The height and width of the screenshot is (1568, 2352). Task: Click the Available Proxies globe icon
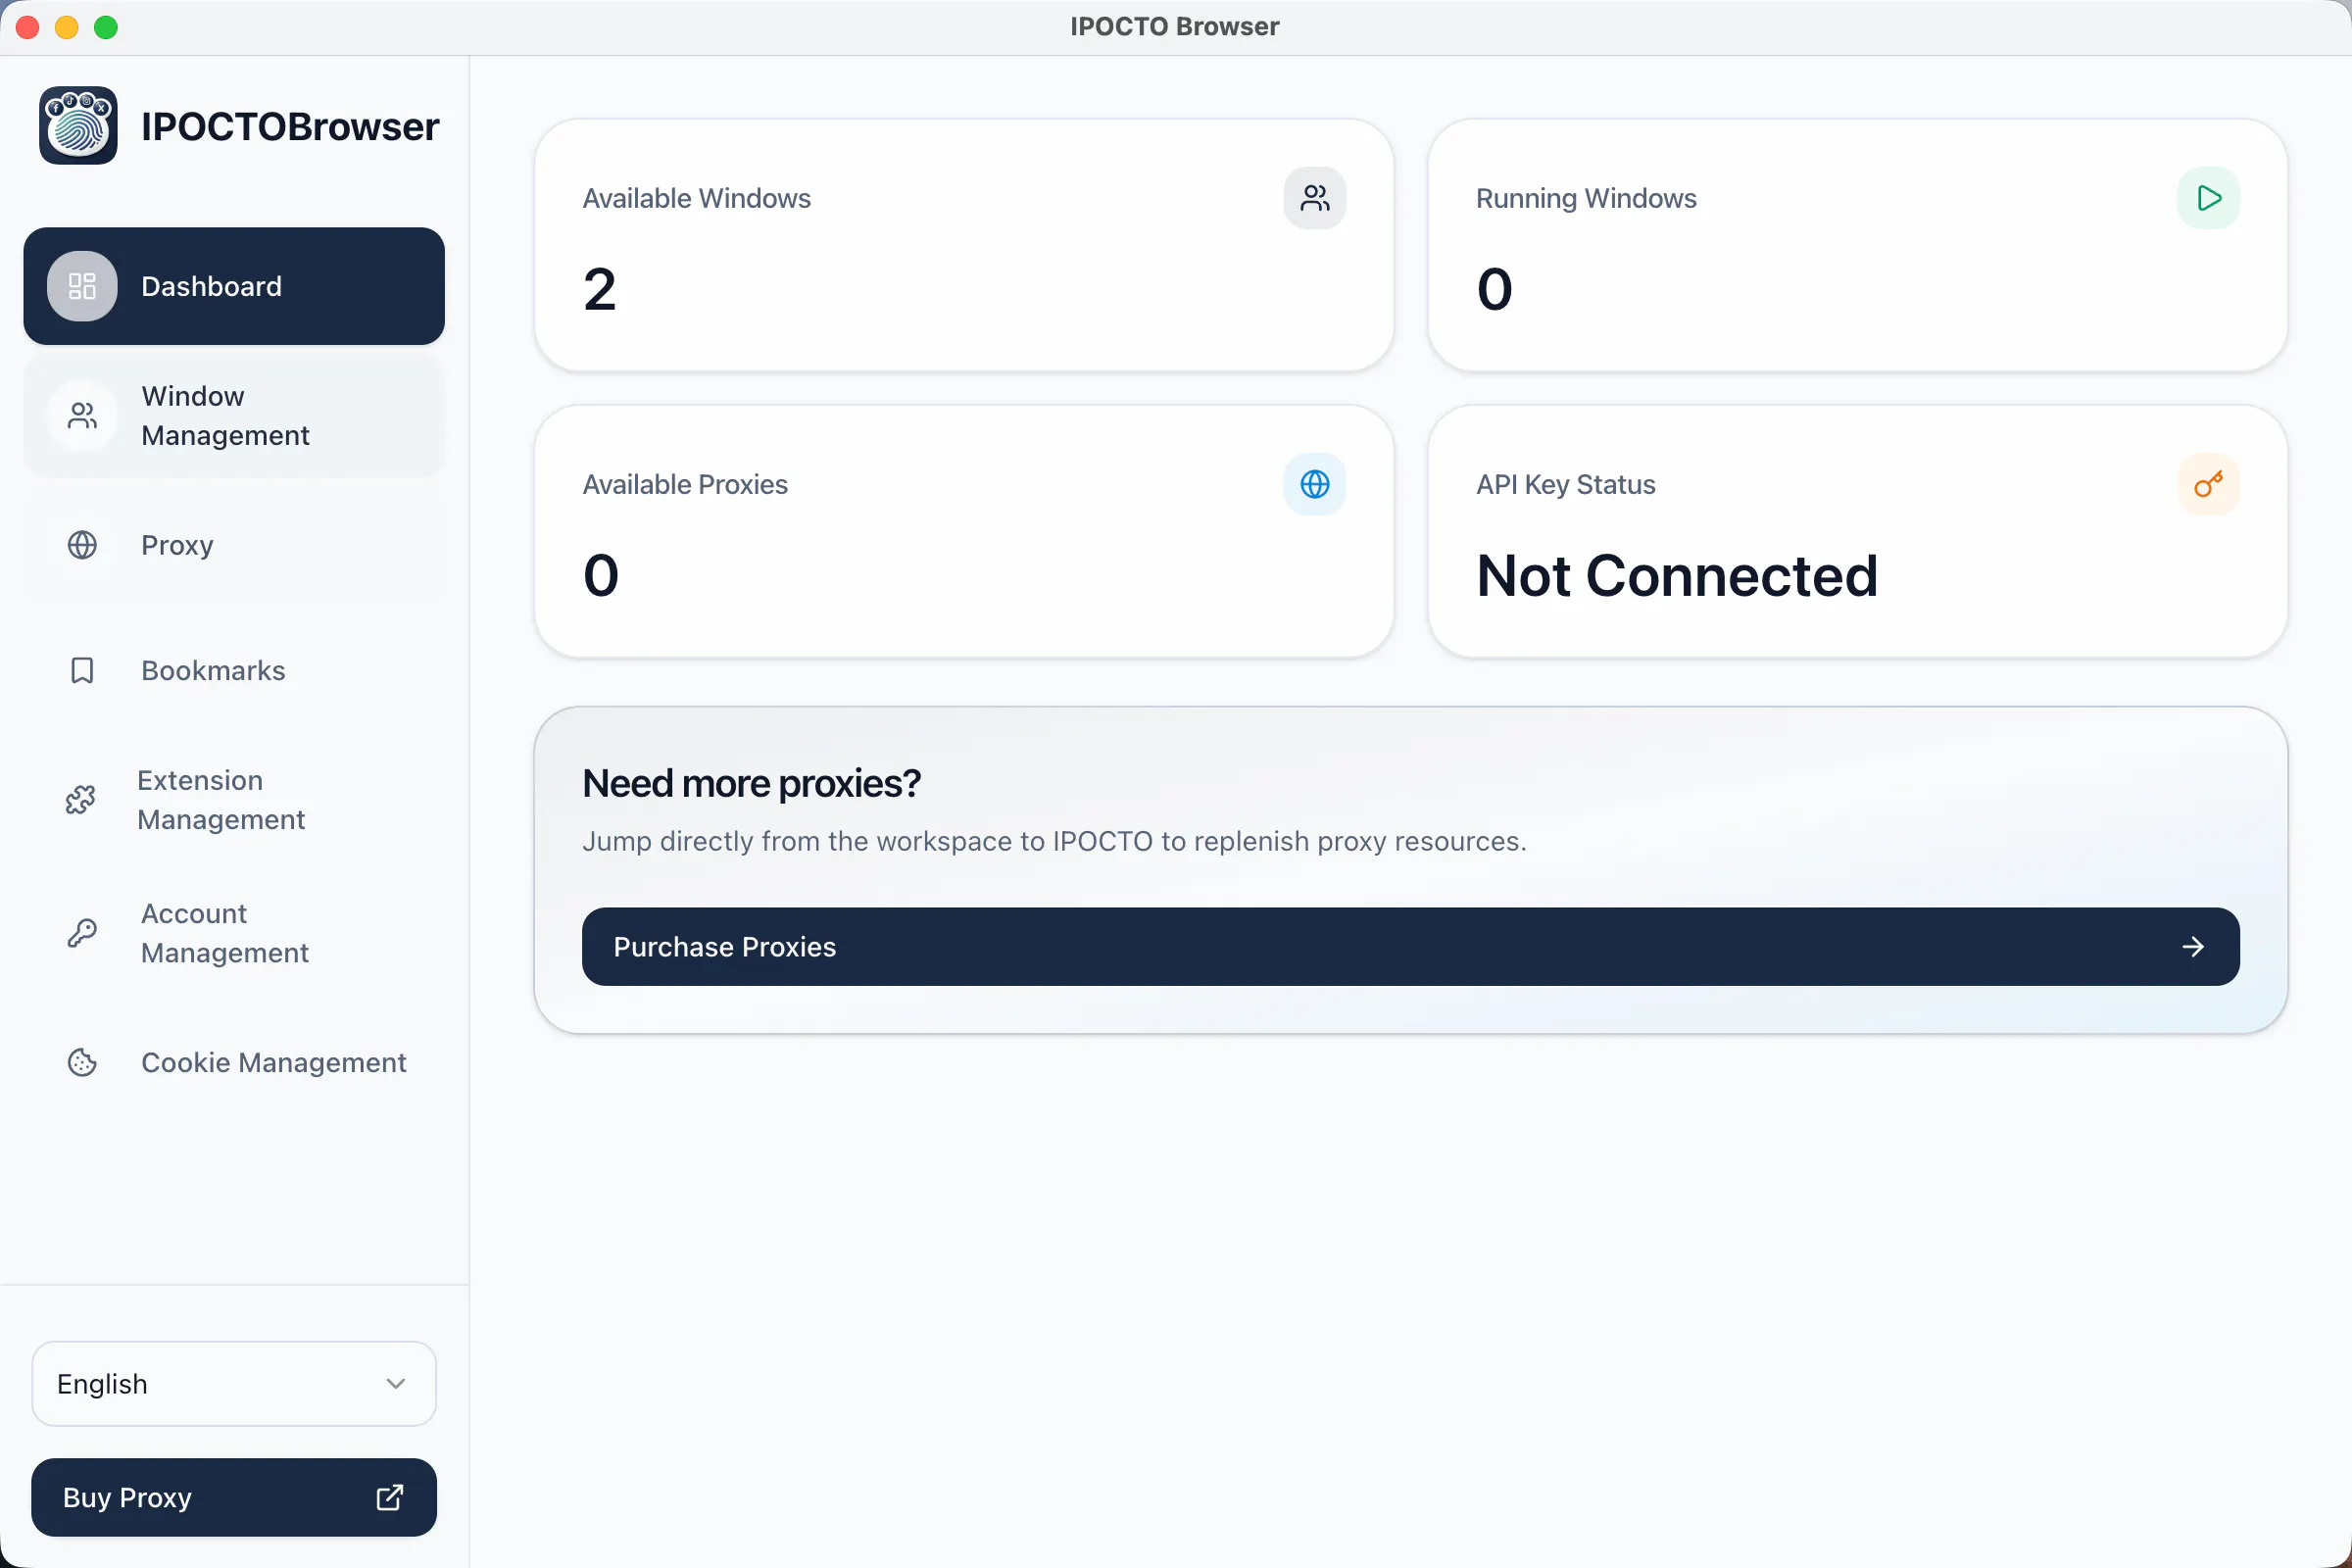(1315, 484)
